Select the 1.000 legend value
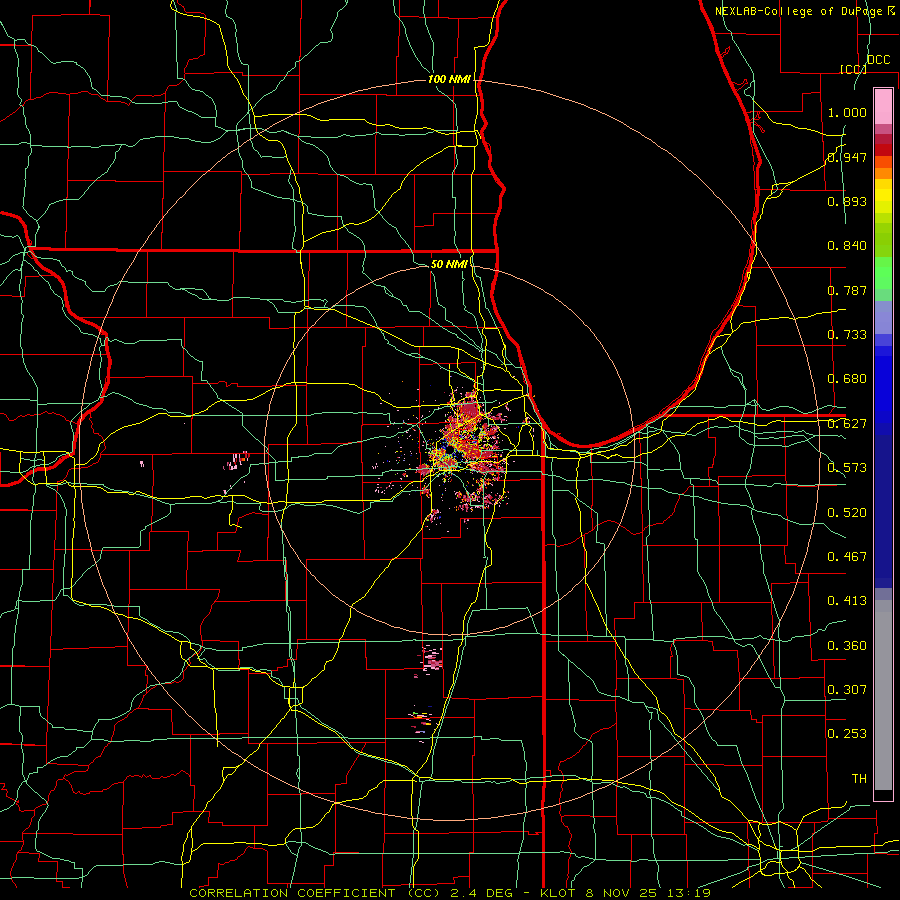Viewport: 900px width, 900px height. [847, 112]
